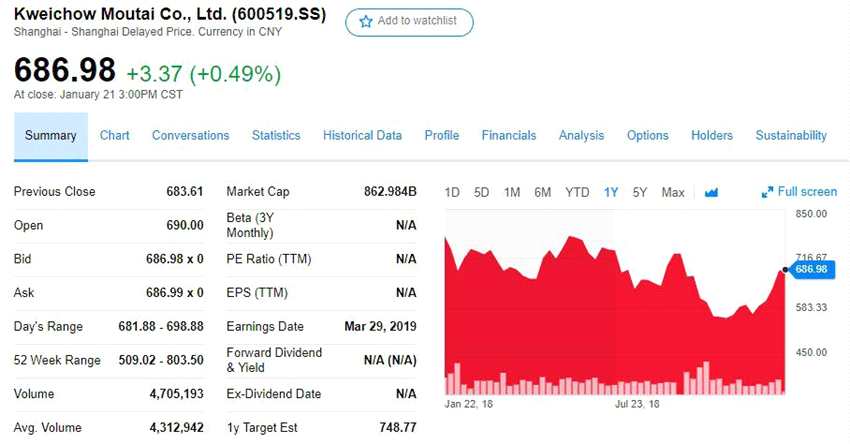Click the Holders tab
The height and width of the screenshot is (444, 850).
[712, 136]
